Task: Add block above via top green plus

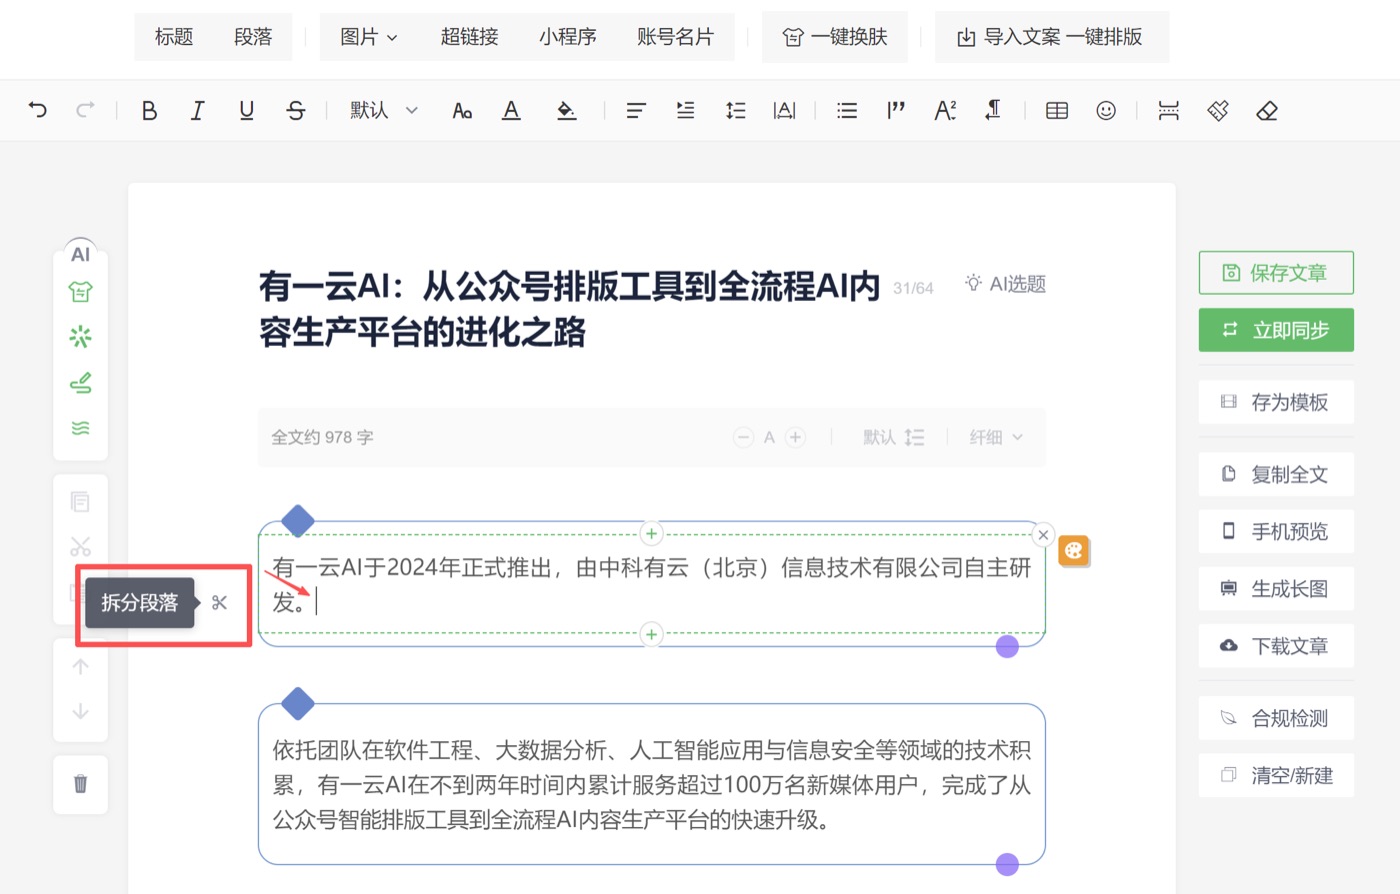Action: click(x=651, y=533)
